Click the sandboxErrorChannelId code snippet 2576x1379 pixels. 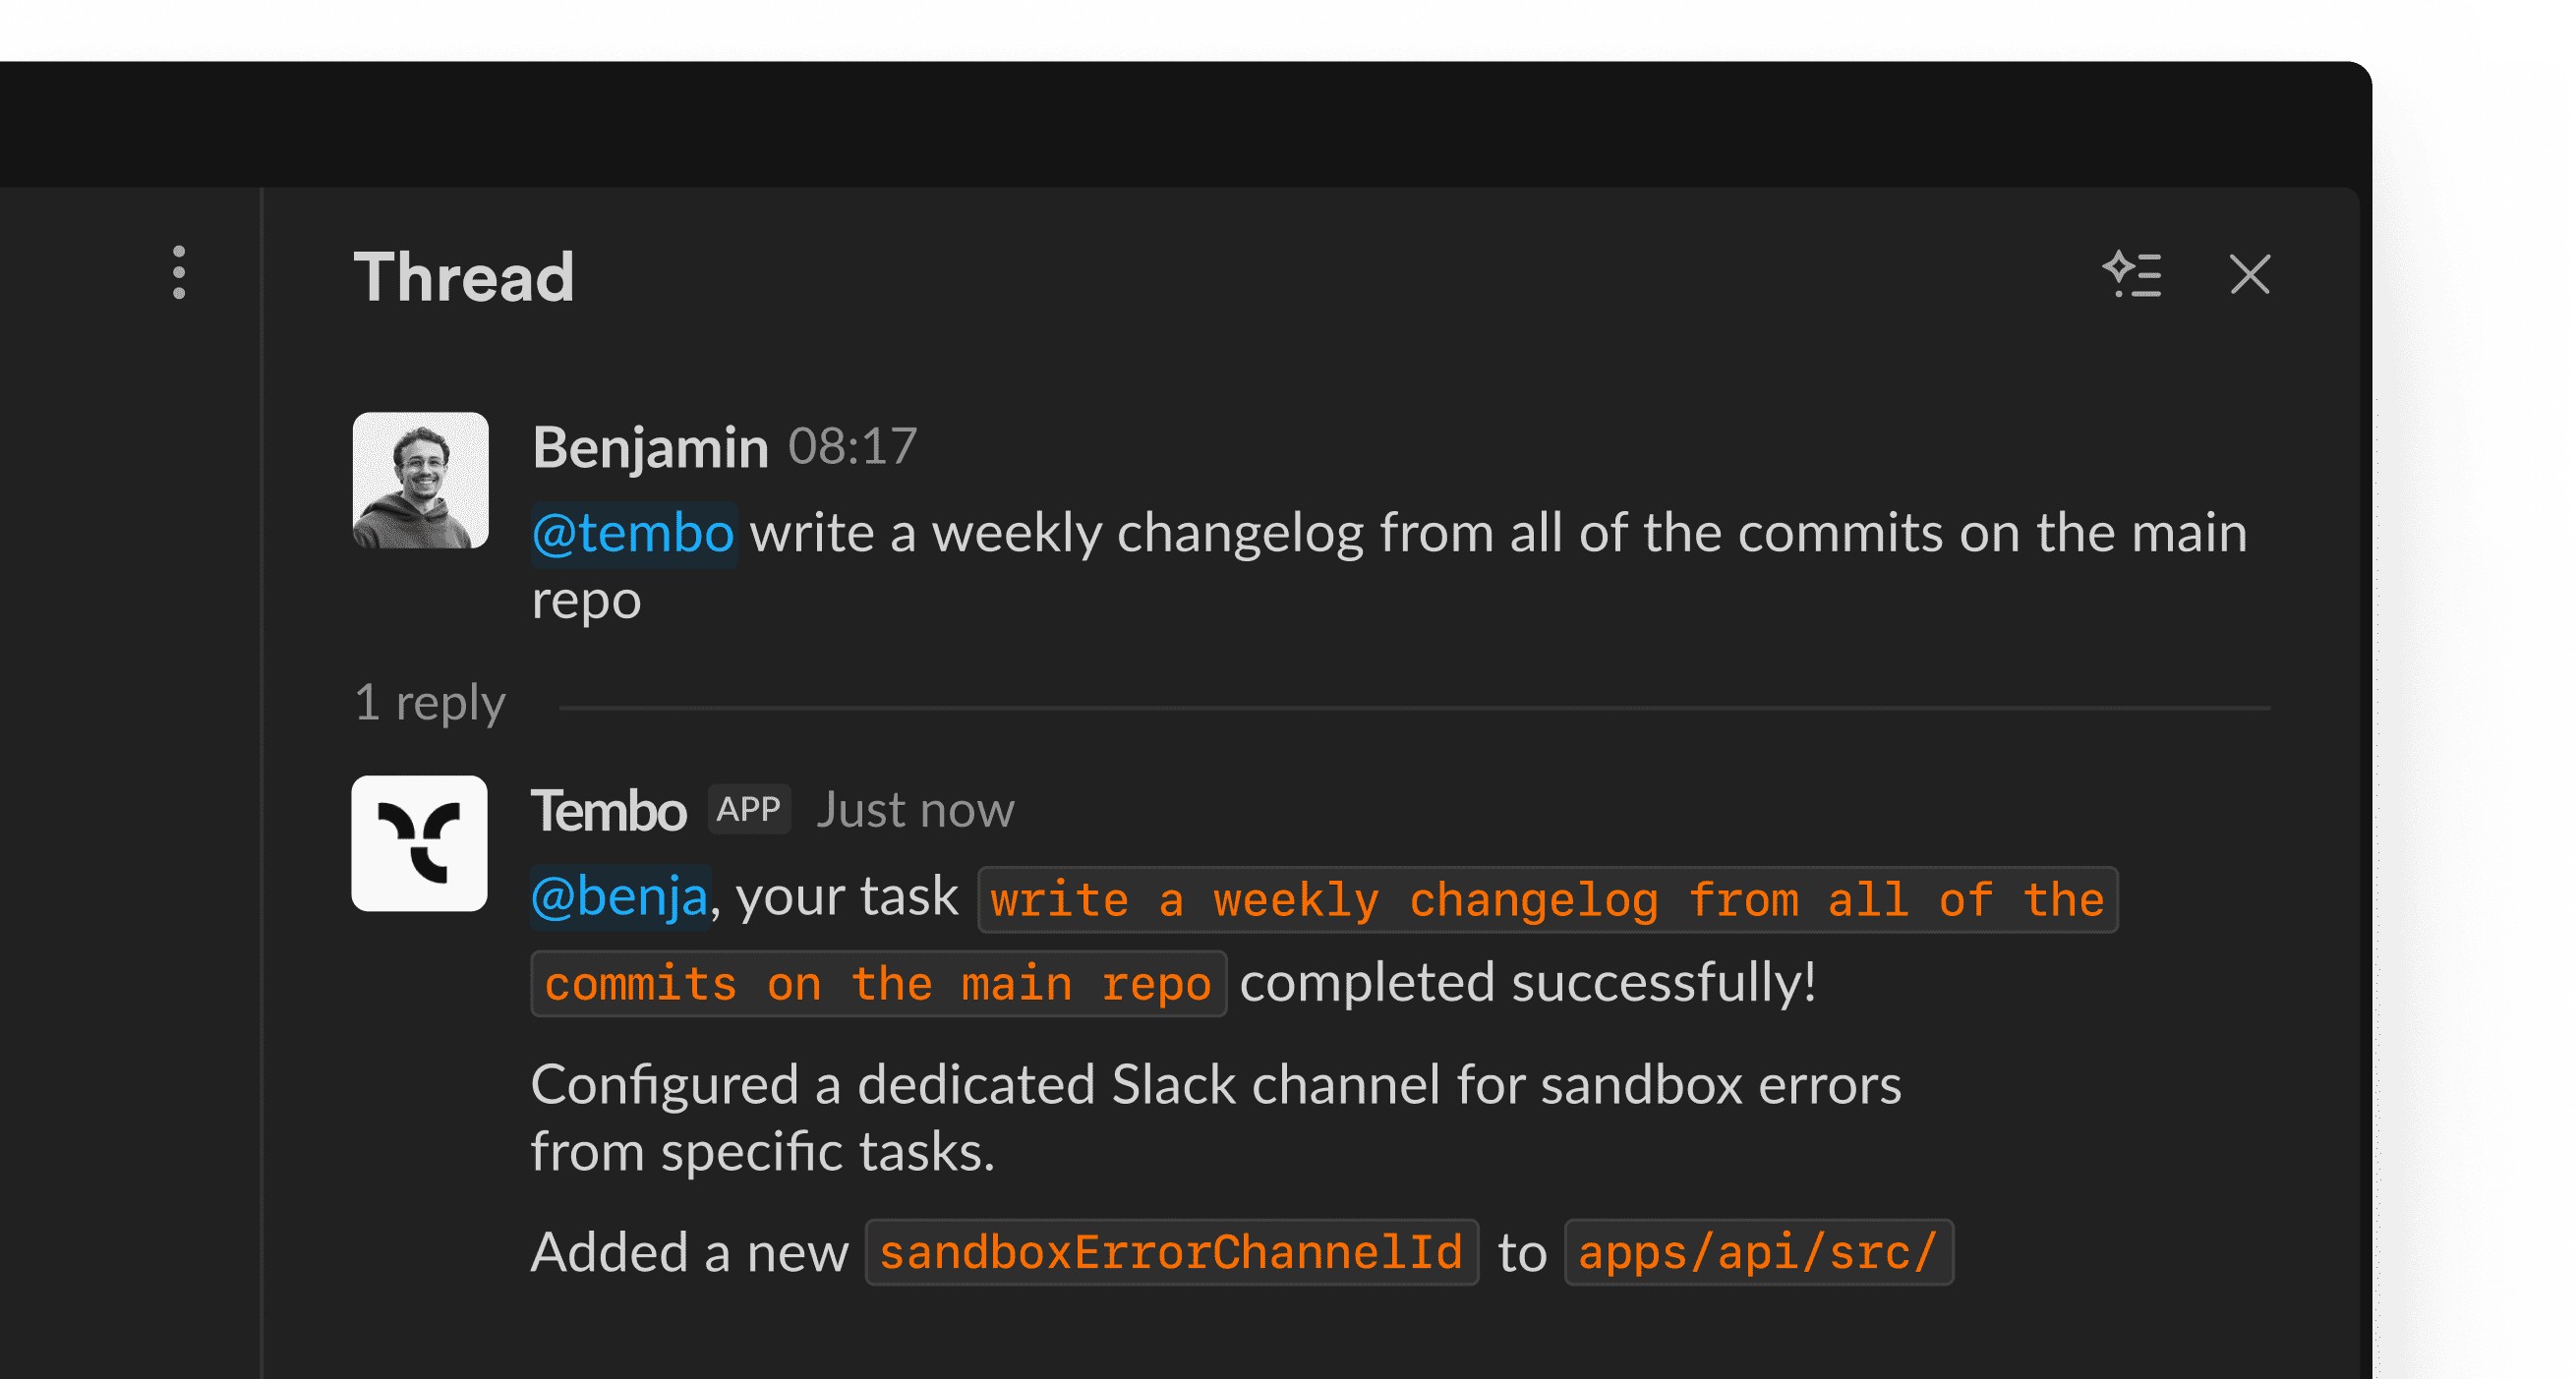coord(1171,1252)
